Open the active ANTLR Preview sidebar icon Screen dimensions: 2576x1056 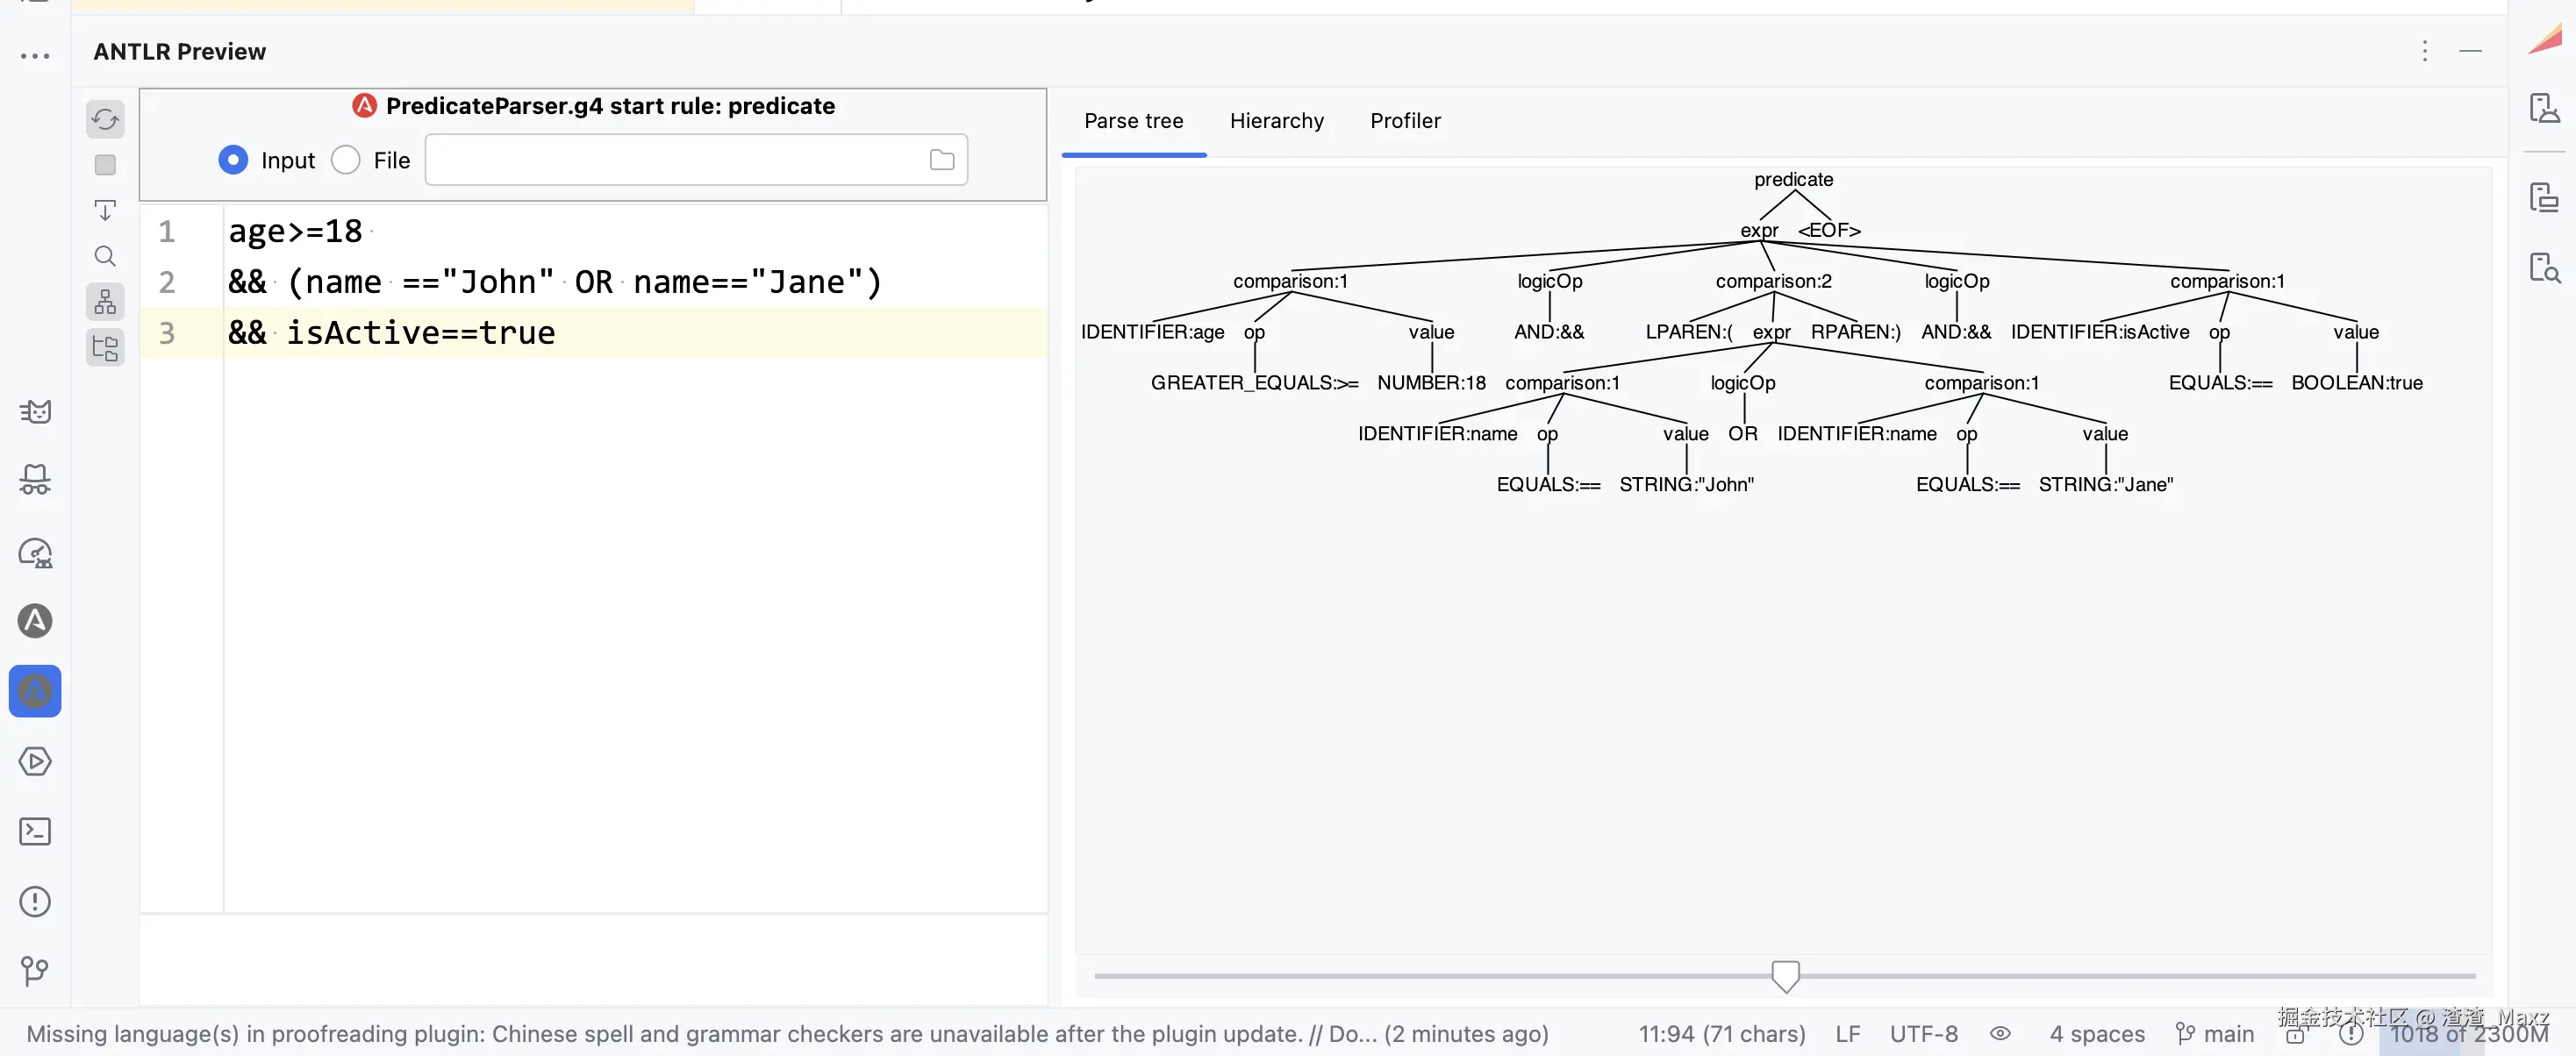click(x=35, y=691)
